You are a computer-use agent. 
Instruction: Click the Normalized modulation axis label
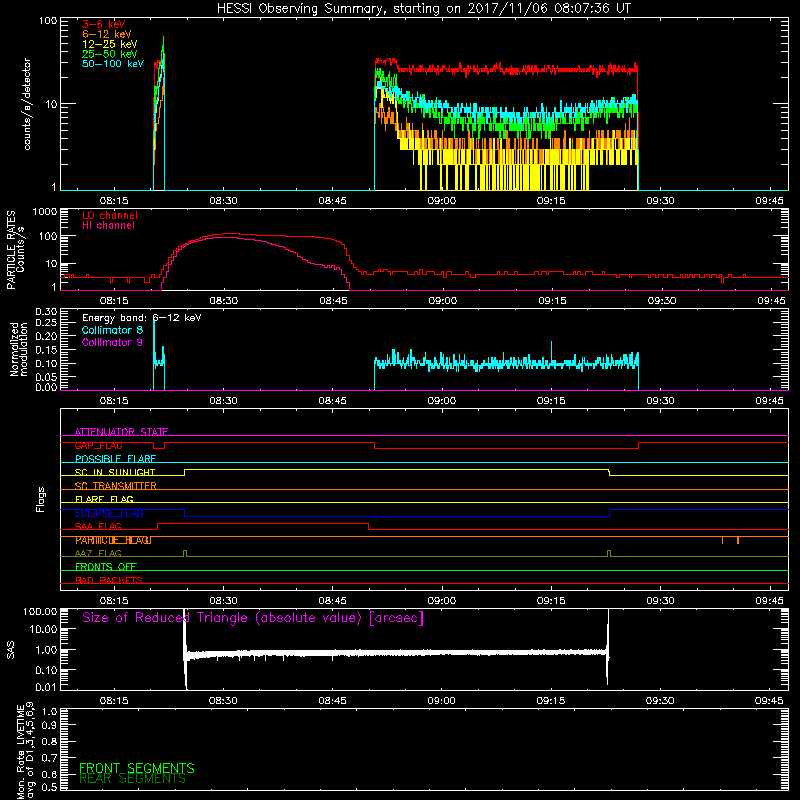[18, 349]
